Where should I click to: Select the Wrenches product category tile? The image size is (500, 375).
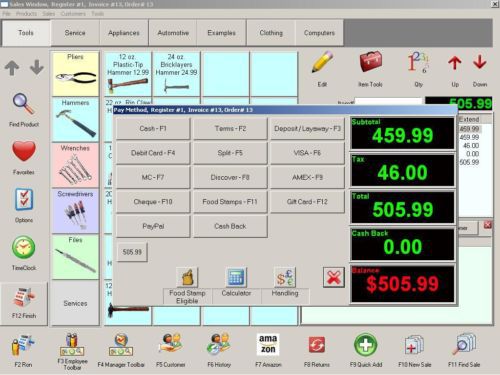[75, 165]
